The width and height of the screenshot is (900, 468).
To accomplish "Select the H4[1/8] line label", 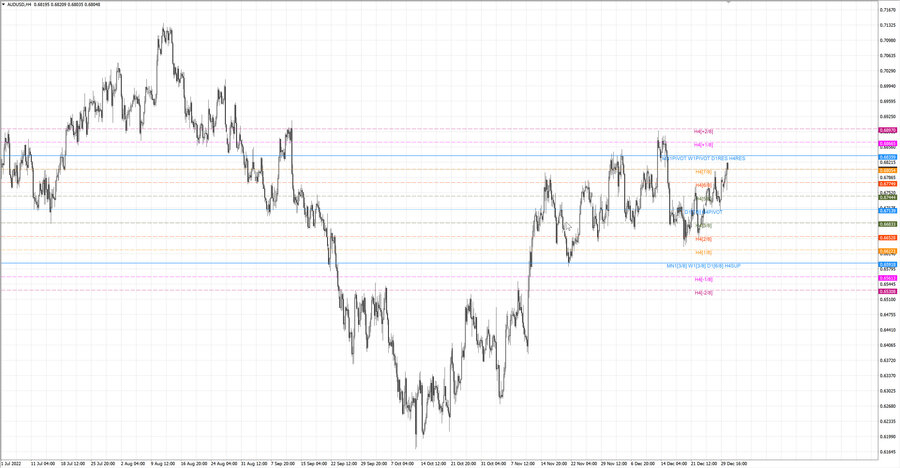I will (x=704, y=252).
